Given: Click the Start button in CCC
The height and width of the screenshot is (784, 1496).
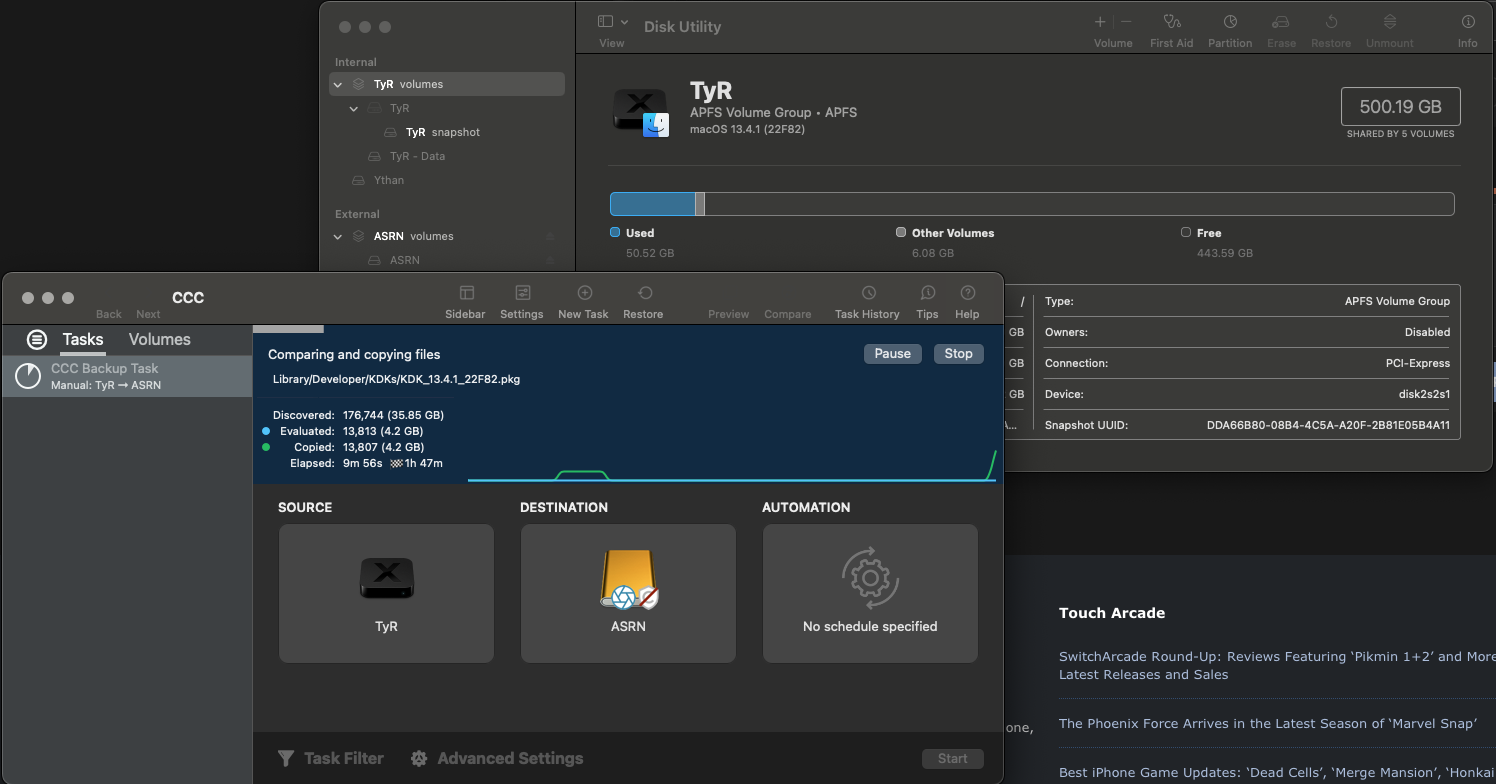Looking at the screenshot, I should pos(953,758).
